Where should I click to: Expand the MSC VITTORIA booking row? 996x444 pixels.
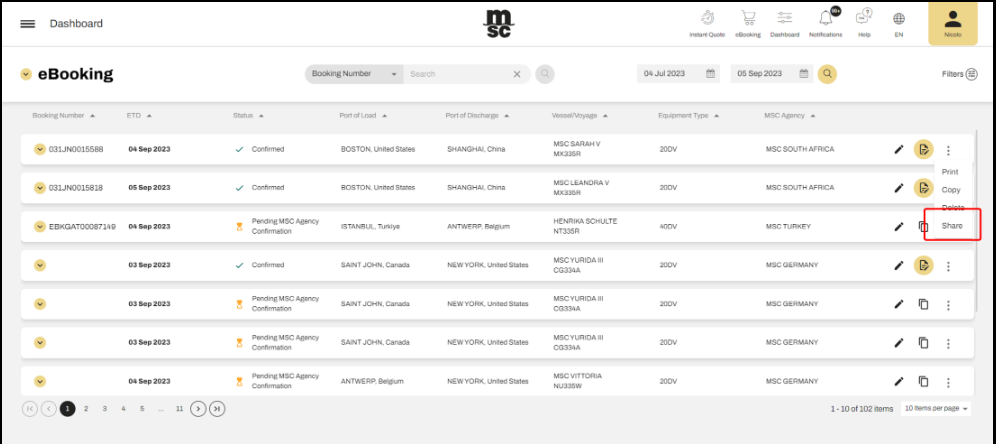coord(40,381)
